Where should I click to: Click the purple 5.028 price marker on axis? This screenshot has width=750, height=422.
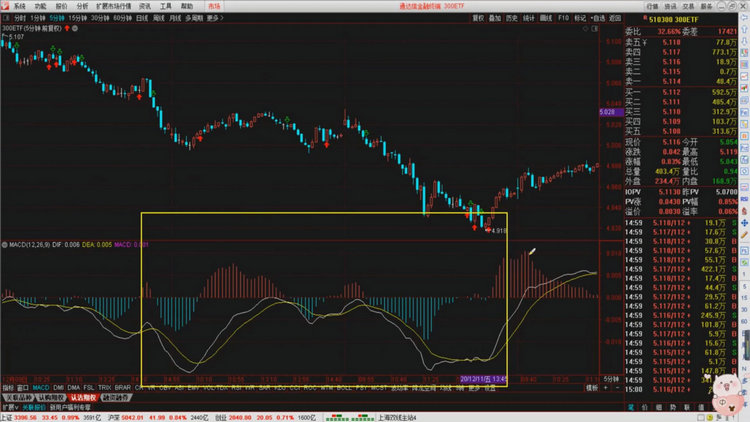[606, 112]
